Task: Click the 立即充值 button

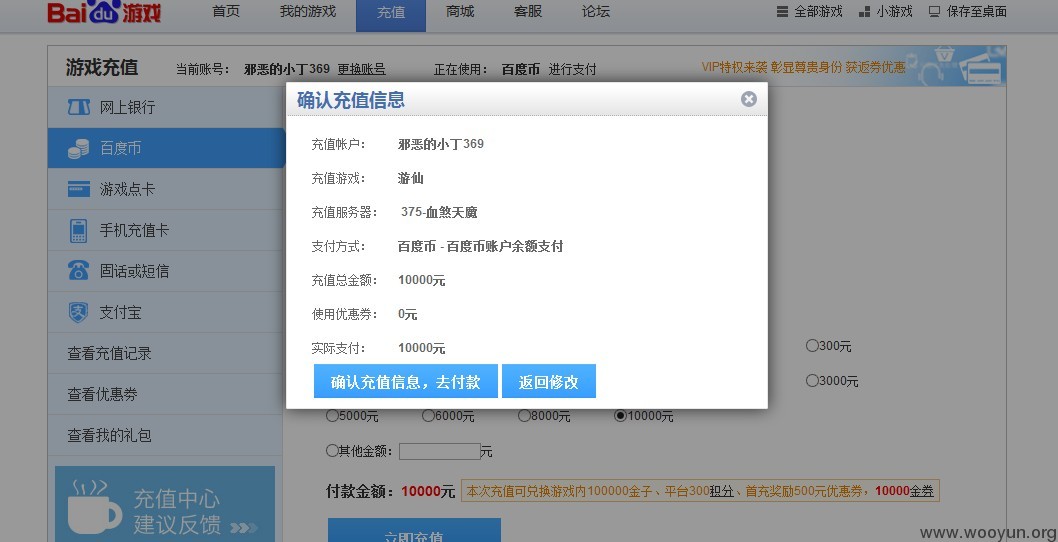Action: coord(414,530)
